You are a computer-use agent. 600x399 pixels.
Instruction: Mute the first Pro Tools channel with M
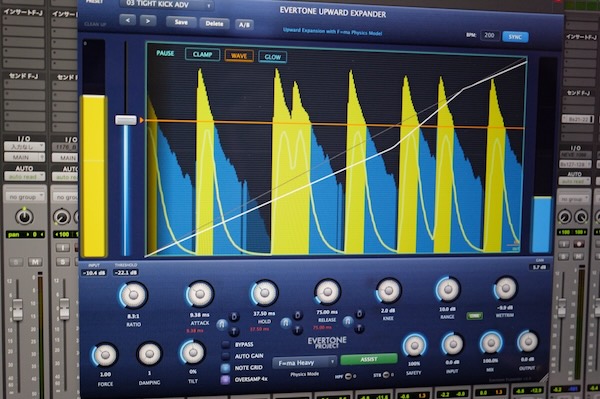pyautogui.click(x=35, y=262)
